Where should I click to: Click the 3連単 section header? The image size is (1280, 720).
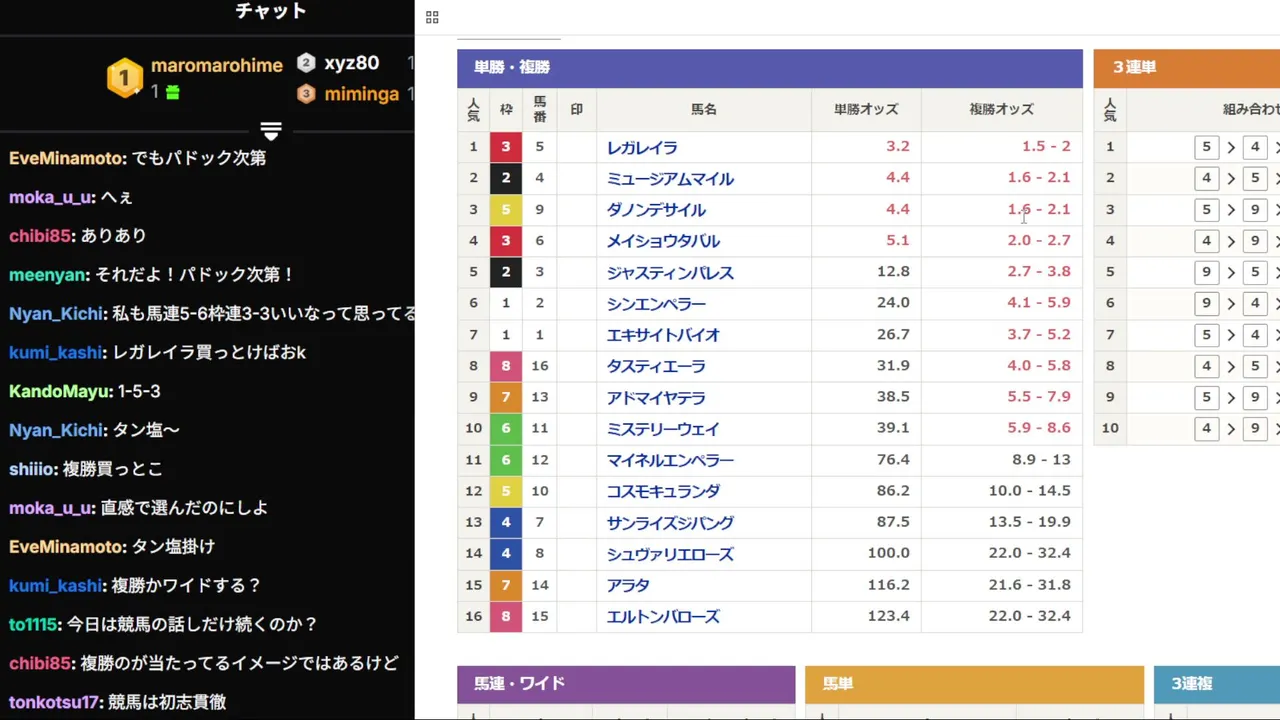coord(1186,68)
